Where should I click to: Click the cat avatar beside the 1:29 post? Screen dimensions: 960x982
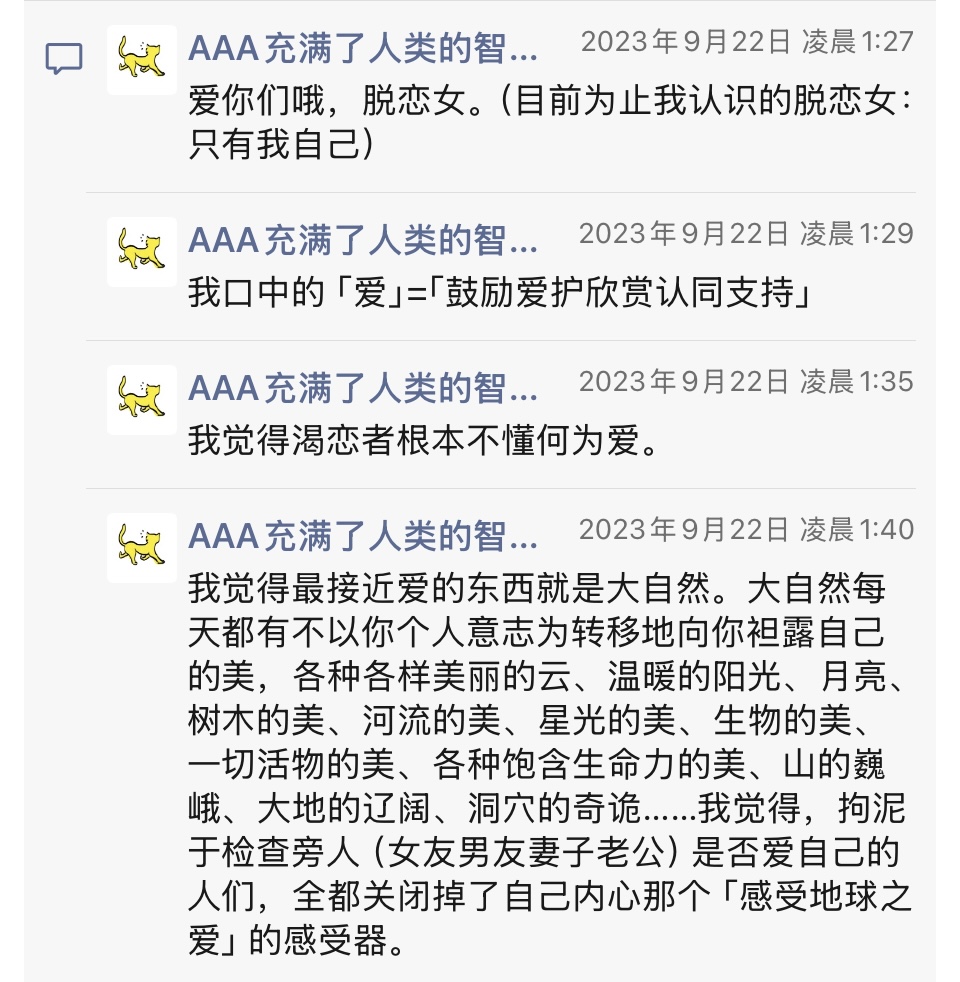(141, 251)
